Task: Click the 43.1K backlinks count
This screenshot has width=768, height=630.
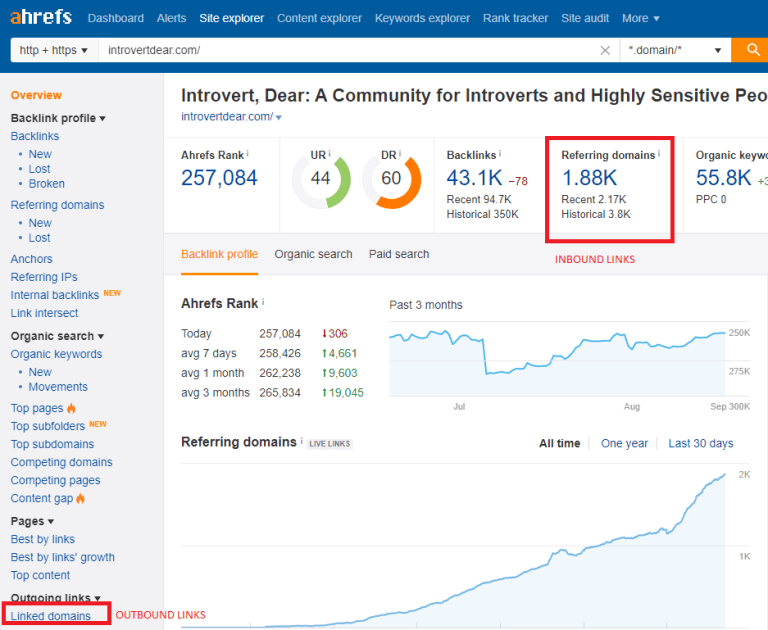Action: pyautogui.click(x=474, y=178)
